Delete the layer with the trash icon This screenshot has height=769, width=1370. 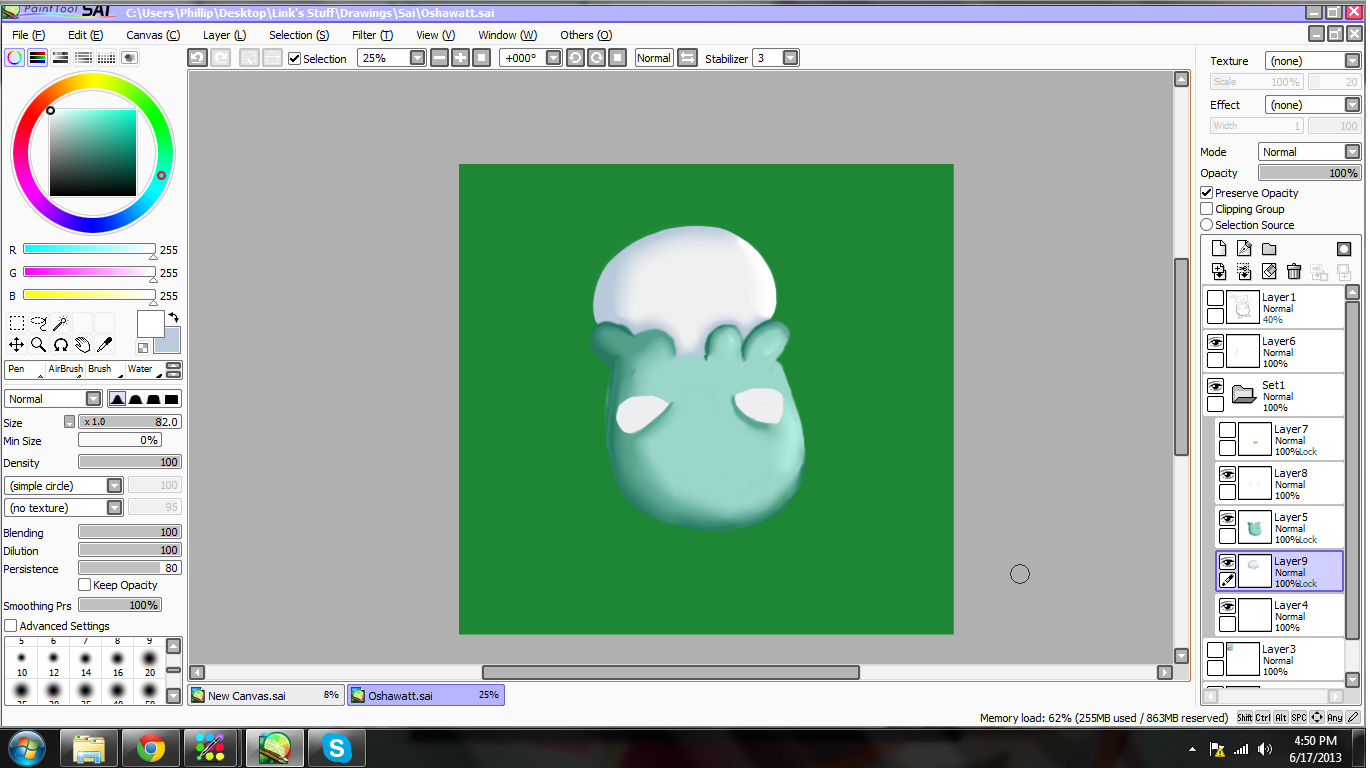pyautogui.click(x=1294, y=271)
